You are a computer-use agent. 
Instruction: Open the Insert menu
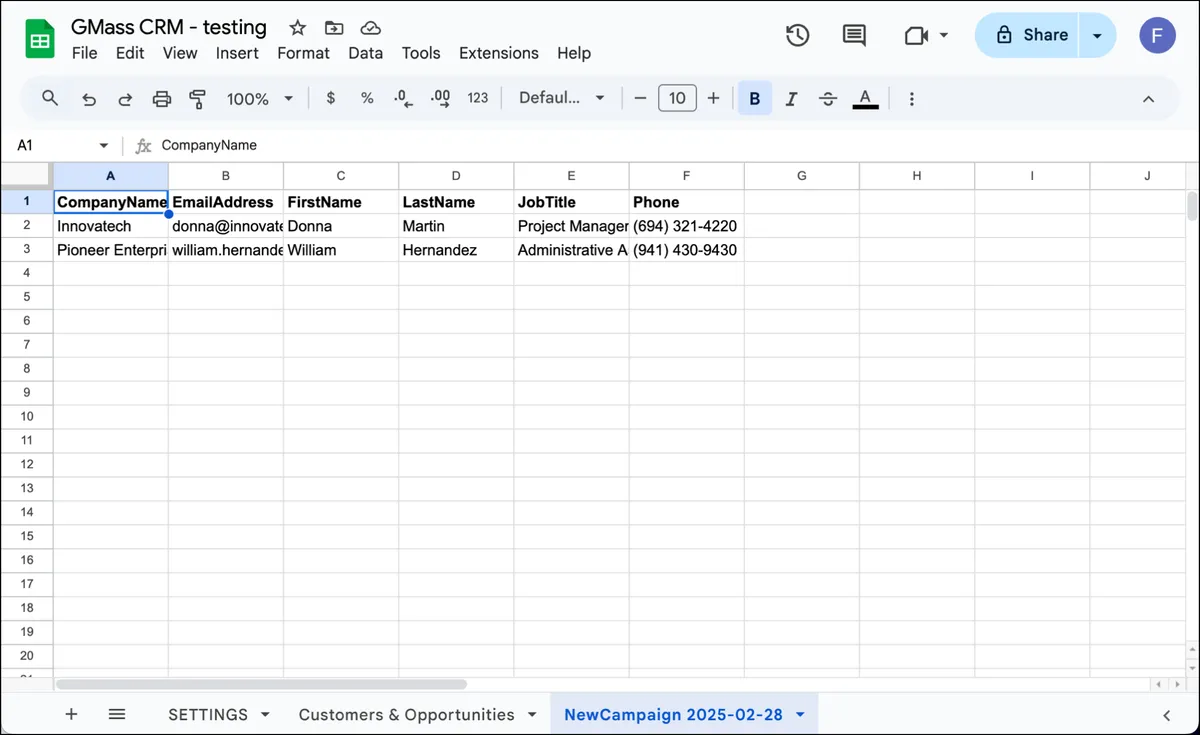pyautogui.click(x=237, y=53)
